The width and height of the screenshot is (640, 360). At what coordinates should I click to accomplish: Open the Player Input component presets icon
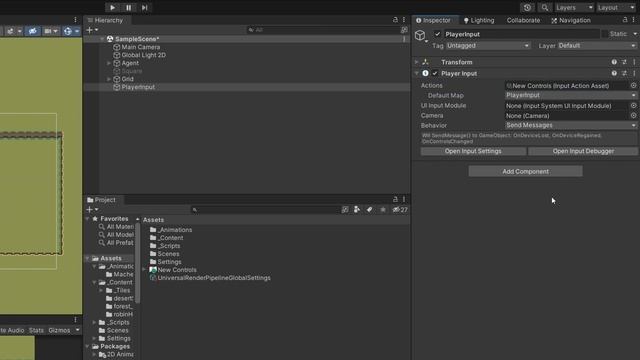624,73
